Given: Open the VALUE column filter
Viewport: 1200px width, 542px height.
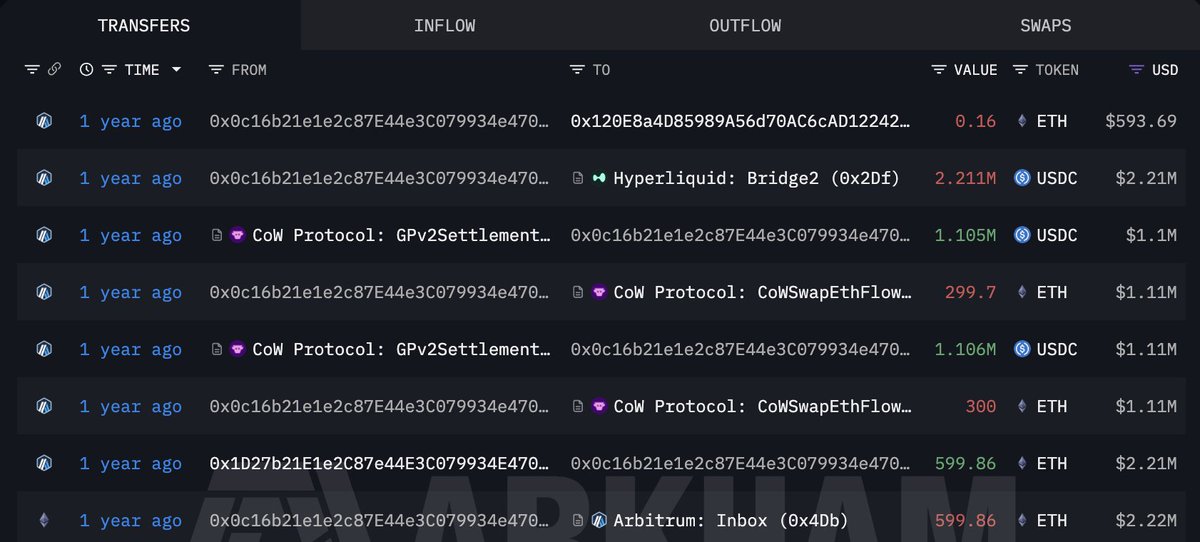Looking at the screenshot, I should pyautogui.click(x=938, y=70).
